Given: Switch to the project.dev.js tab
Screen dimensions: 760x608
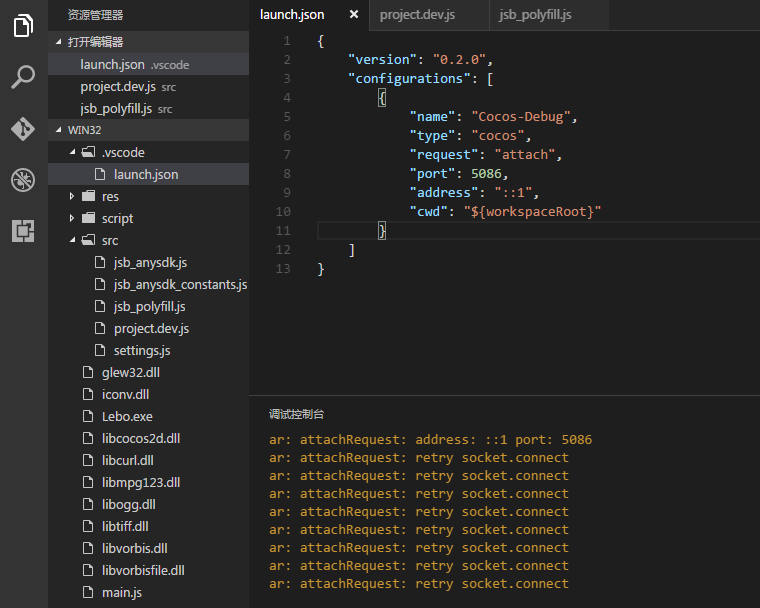Looking at the screenshot, I should coord(418,15).
